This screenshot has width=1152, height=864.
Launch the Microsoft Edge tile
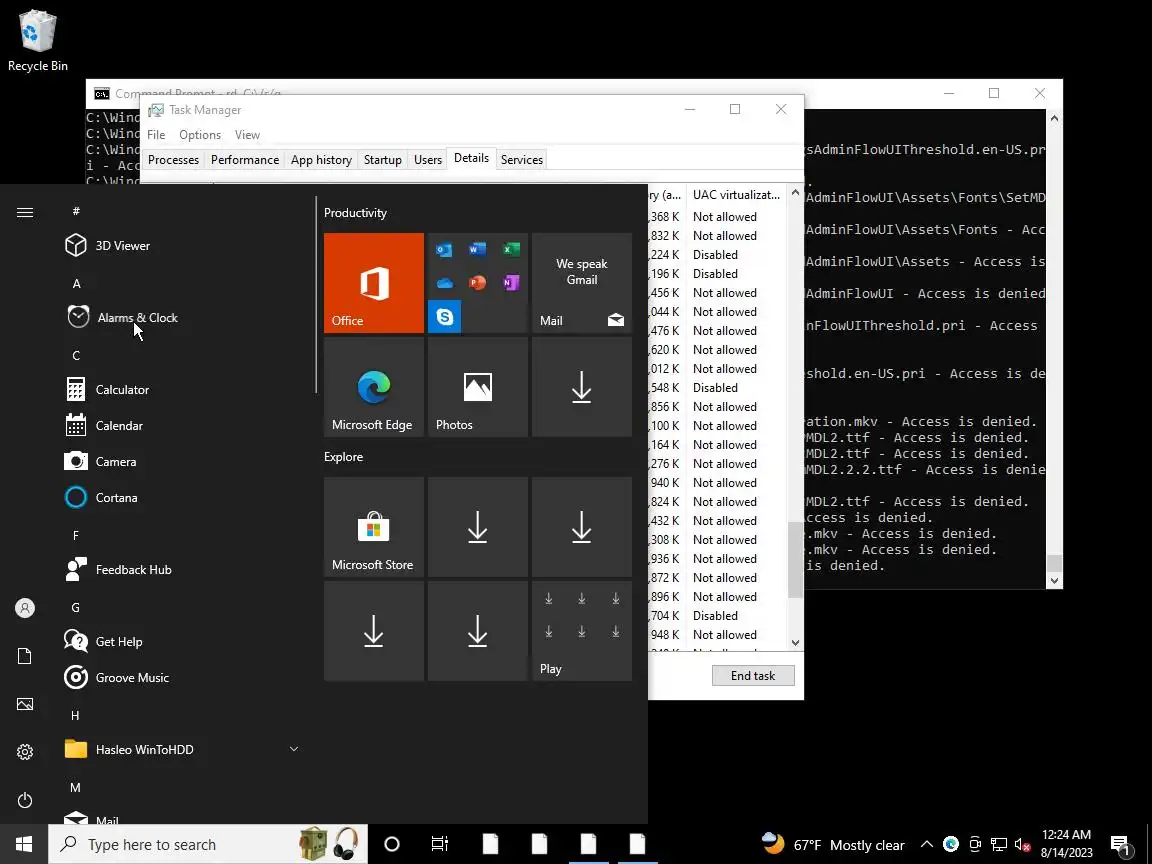373,387
